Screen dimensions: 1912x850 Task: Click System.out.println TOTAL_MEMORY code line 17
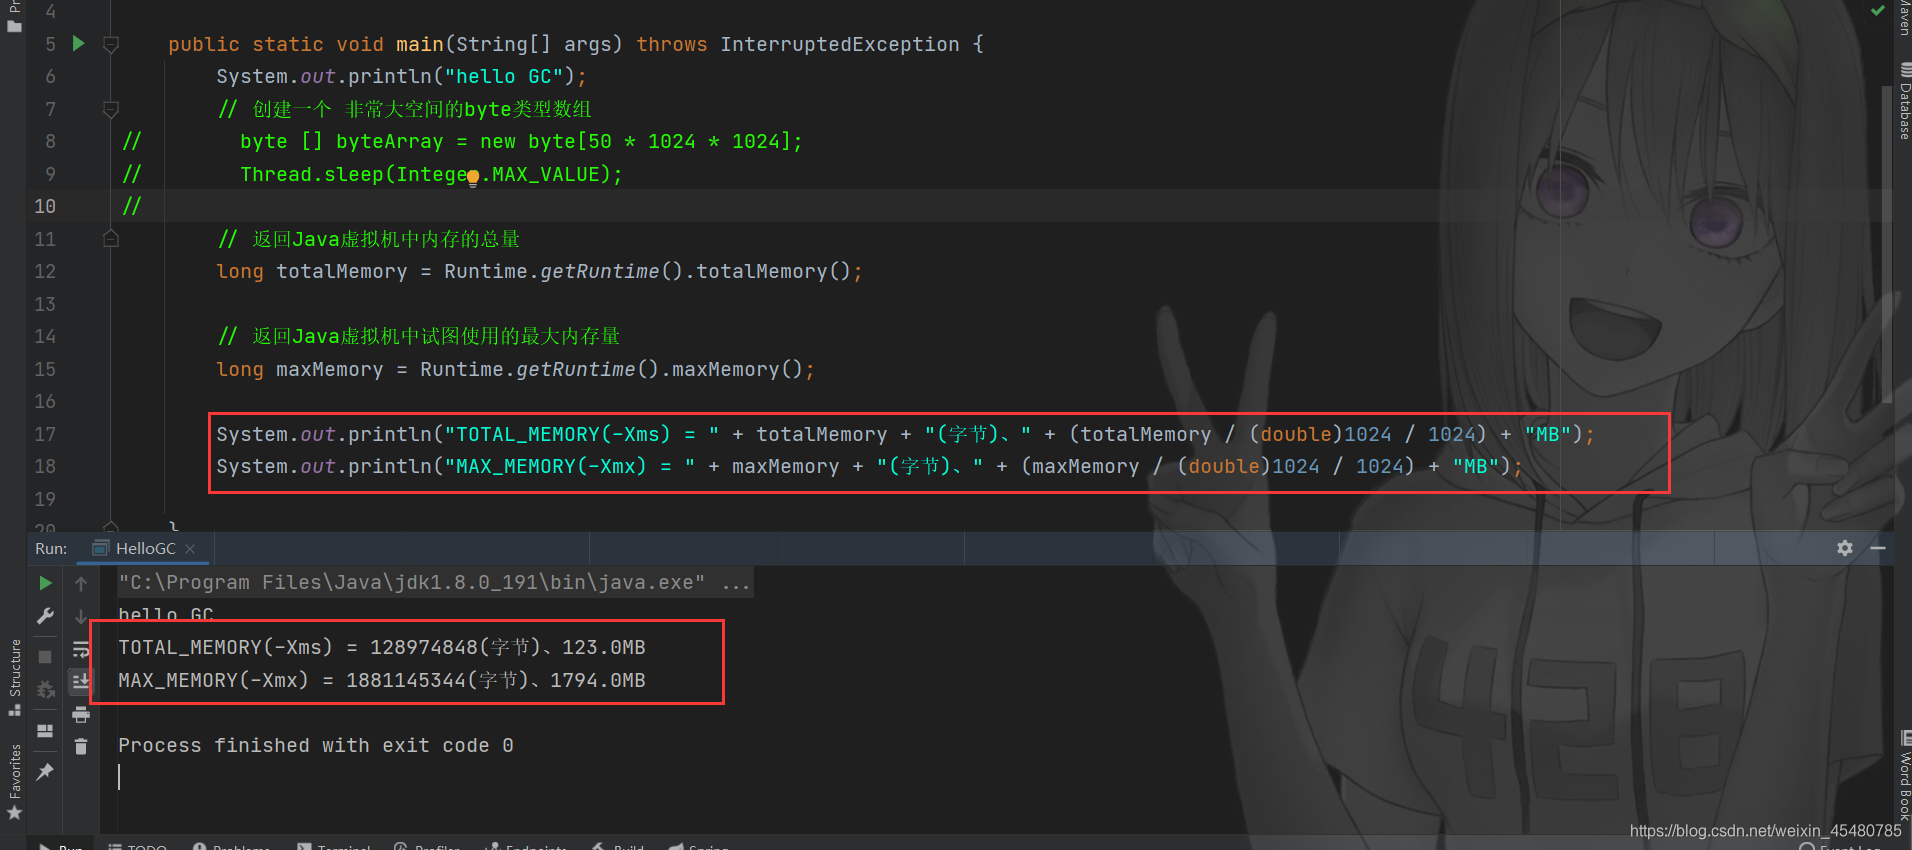[905, 434]
